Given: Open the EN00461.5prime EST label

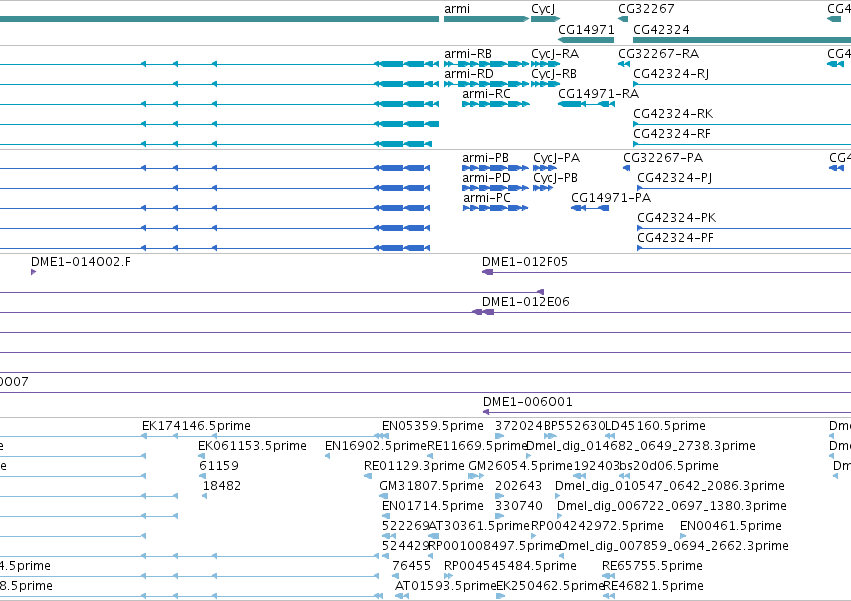Looking at the screenshot, I should coord(731,527).
